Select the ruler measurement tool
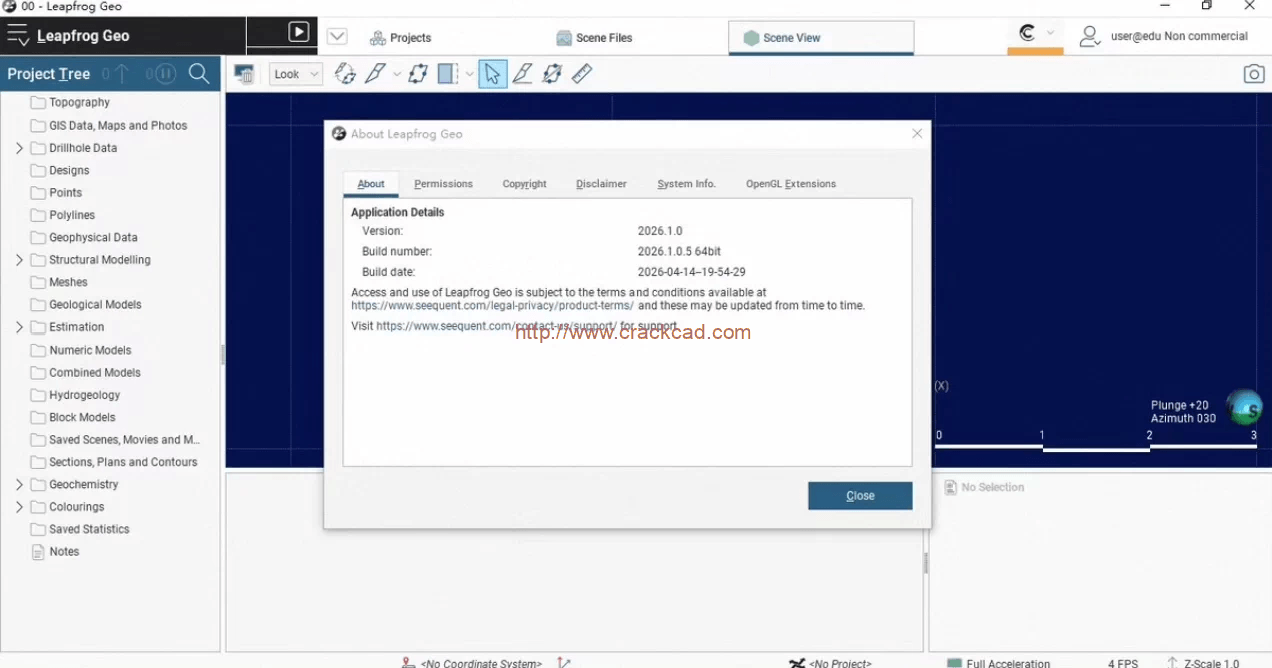This screenshot has height=668, width=1272. [x=582, y=74]
